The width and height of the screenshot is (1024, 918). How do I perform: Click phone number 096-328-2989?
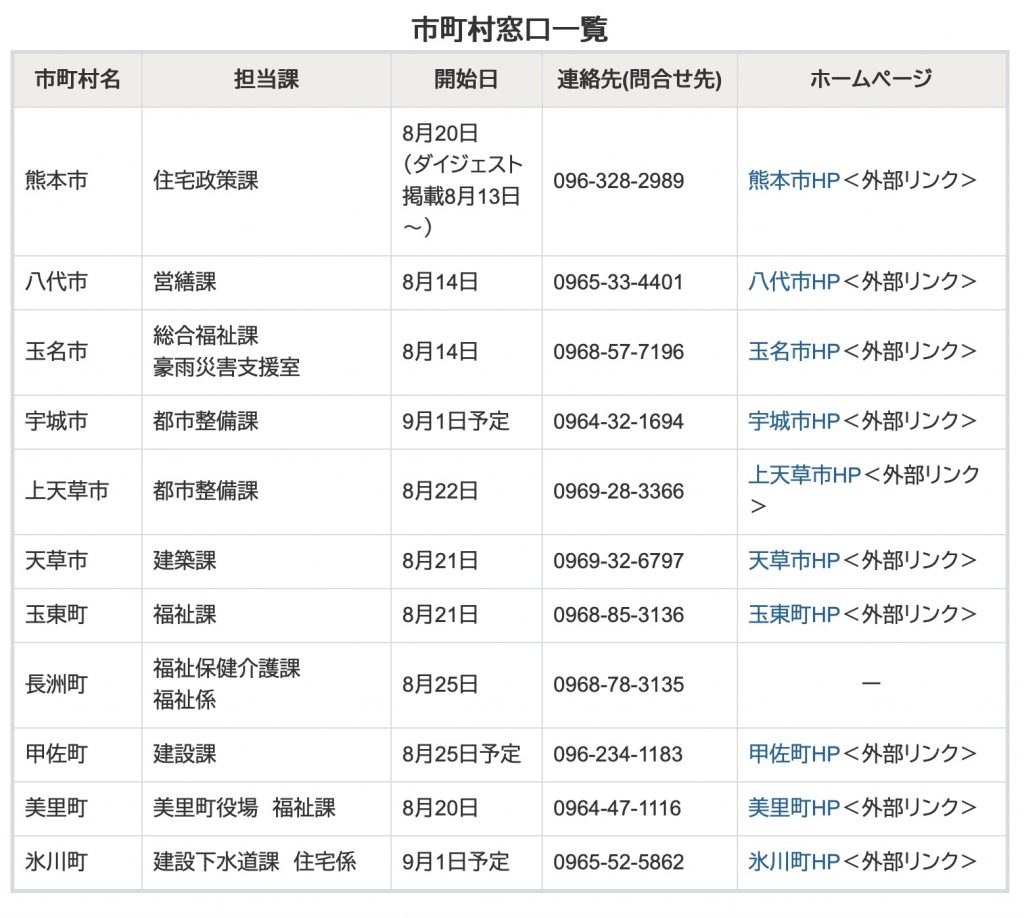618,182
